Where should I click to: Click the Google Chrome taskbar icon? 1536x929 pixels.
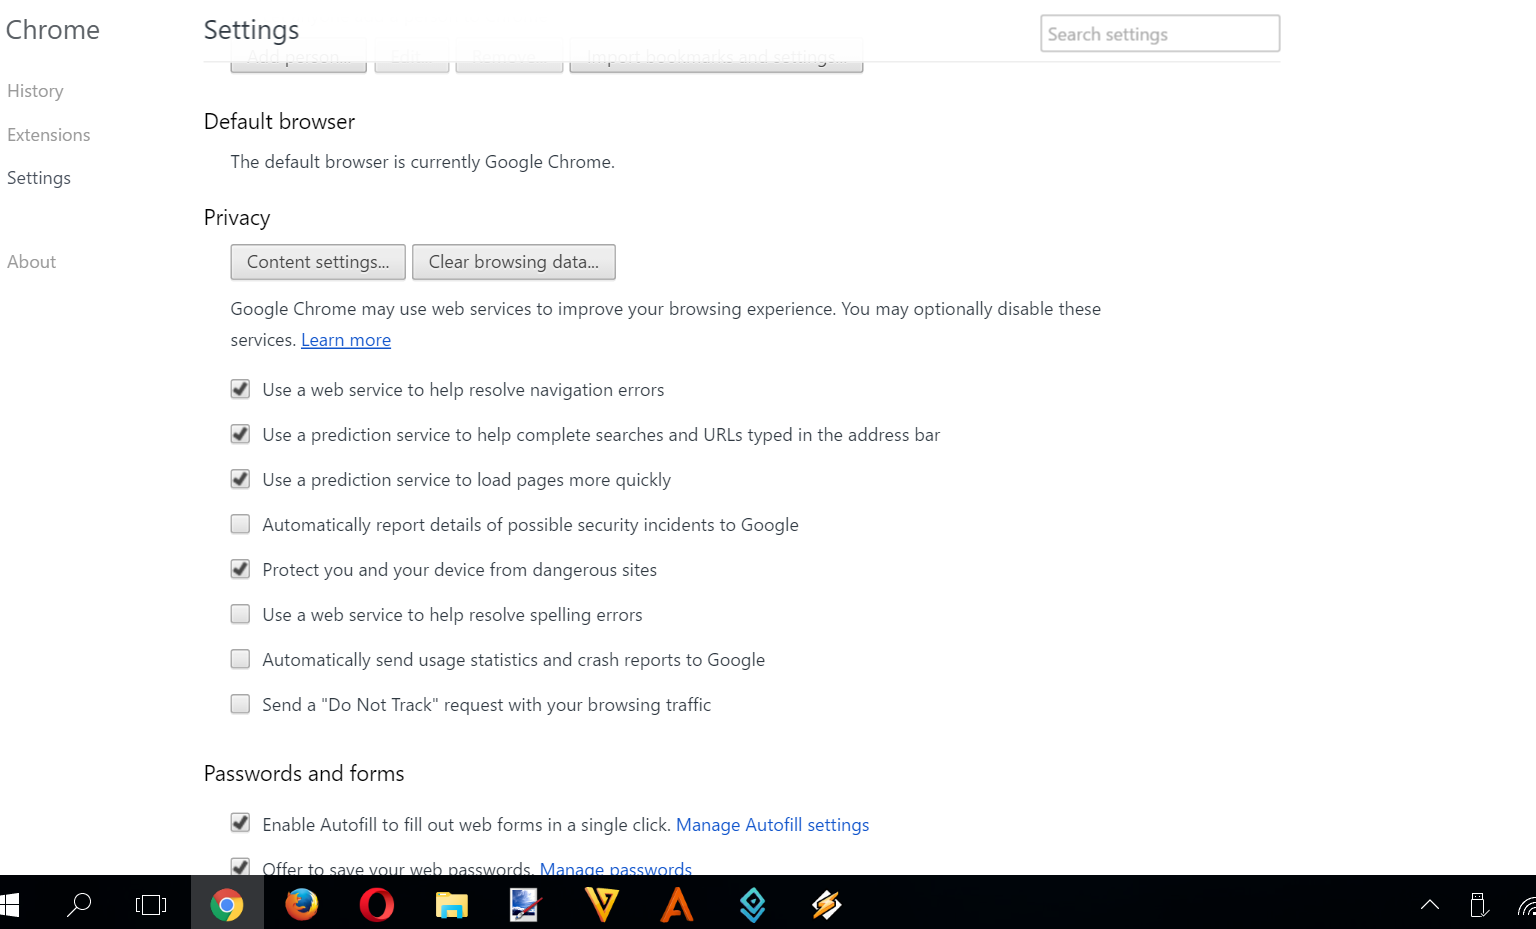227,905
